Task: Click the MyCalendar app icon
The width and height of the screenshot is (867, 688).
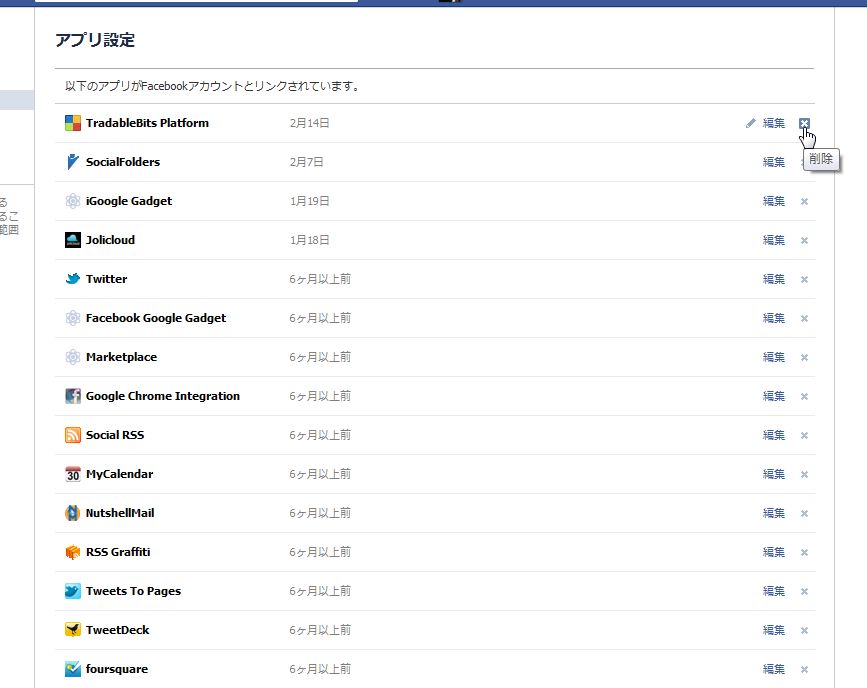Action: pos(72,474)
